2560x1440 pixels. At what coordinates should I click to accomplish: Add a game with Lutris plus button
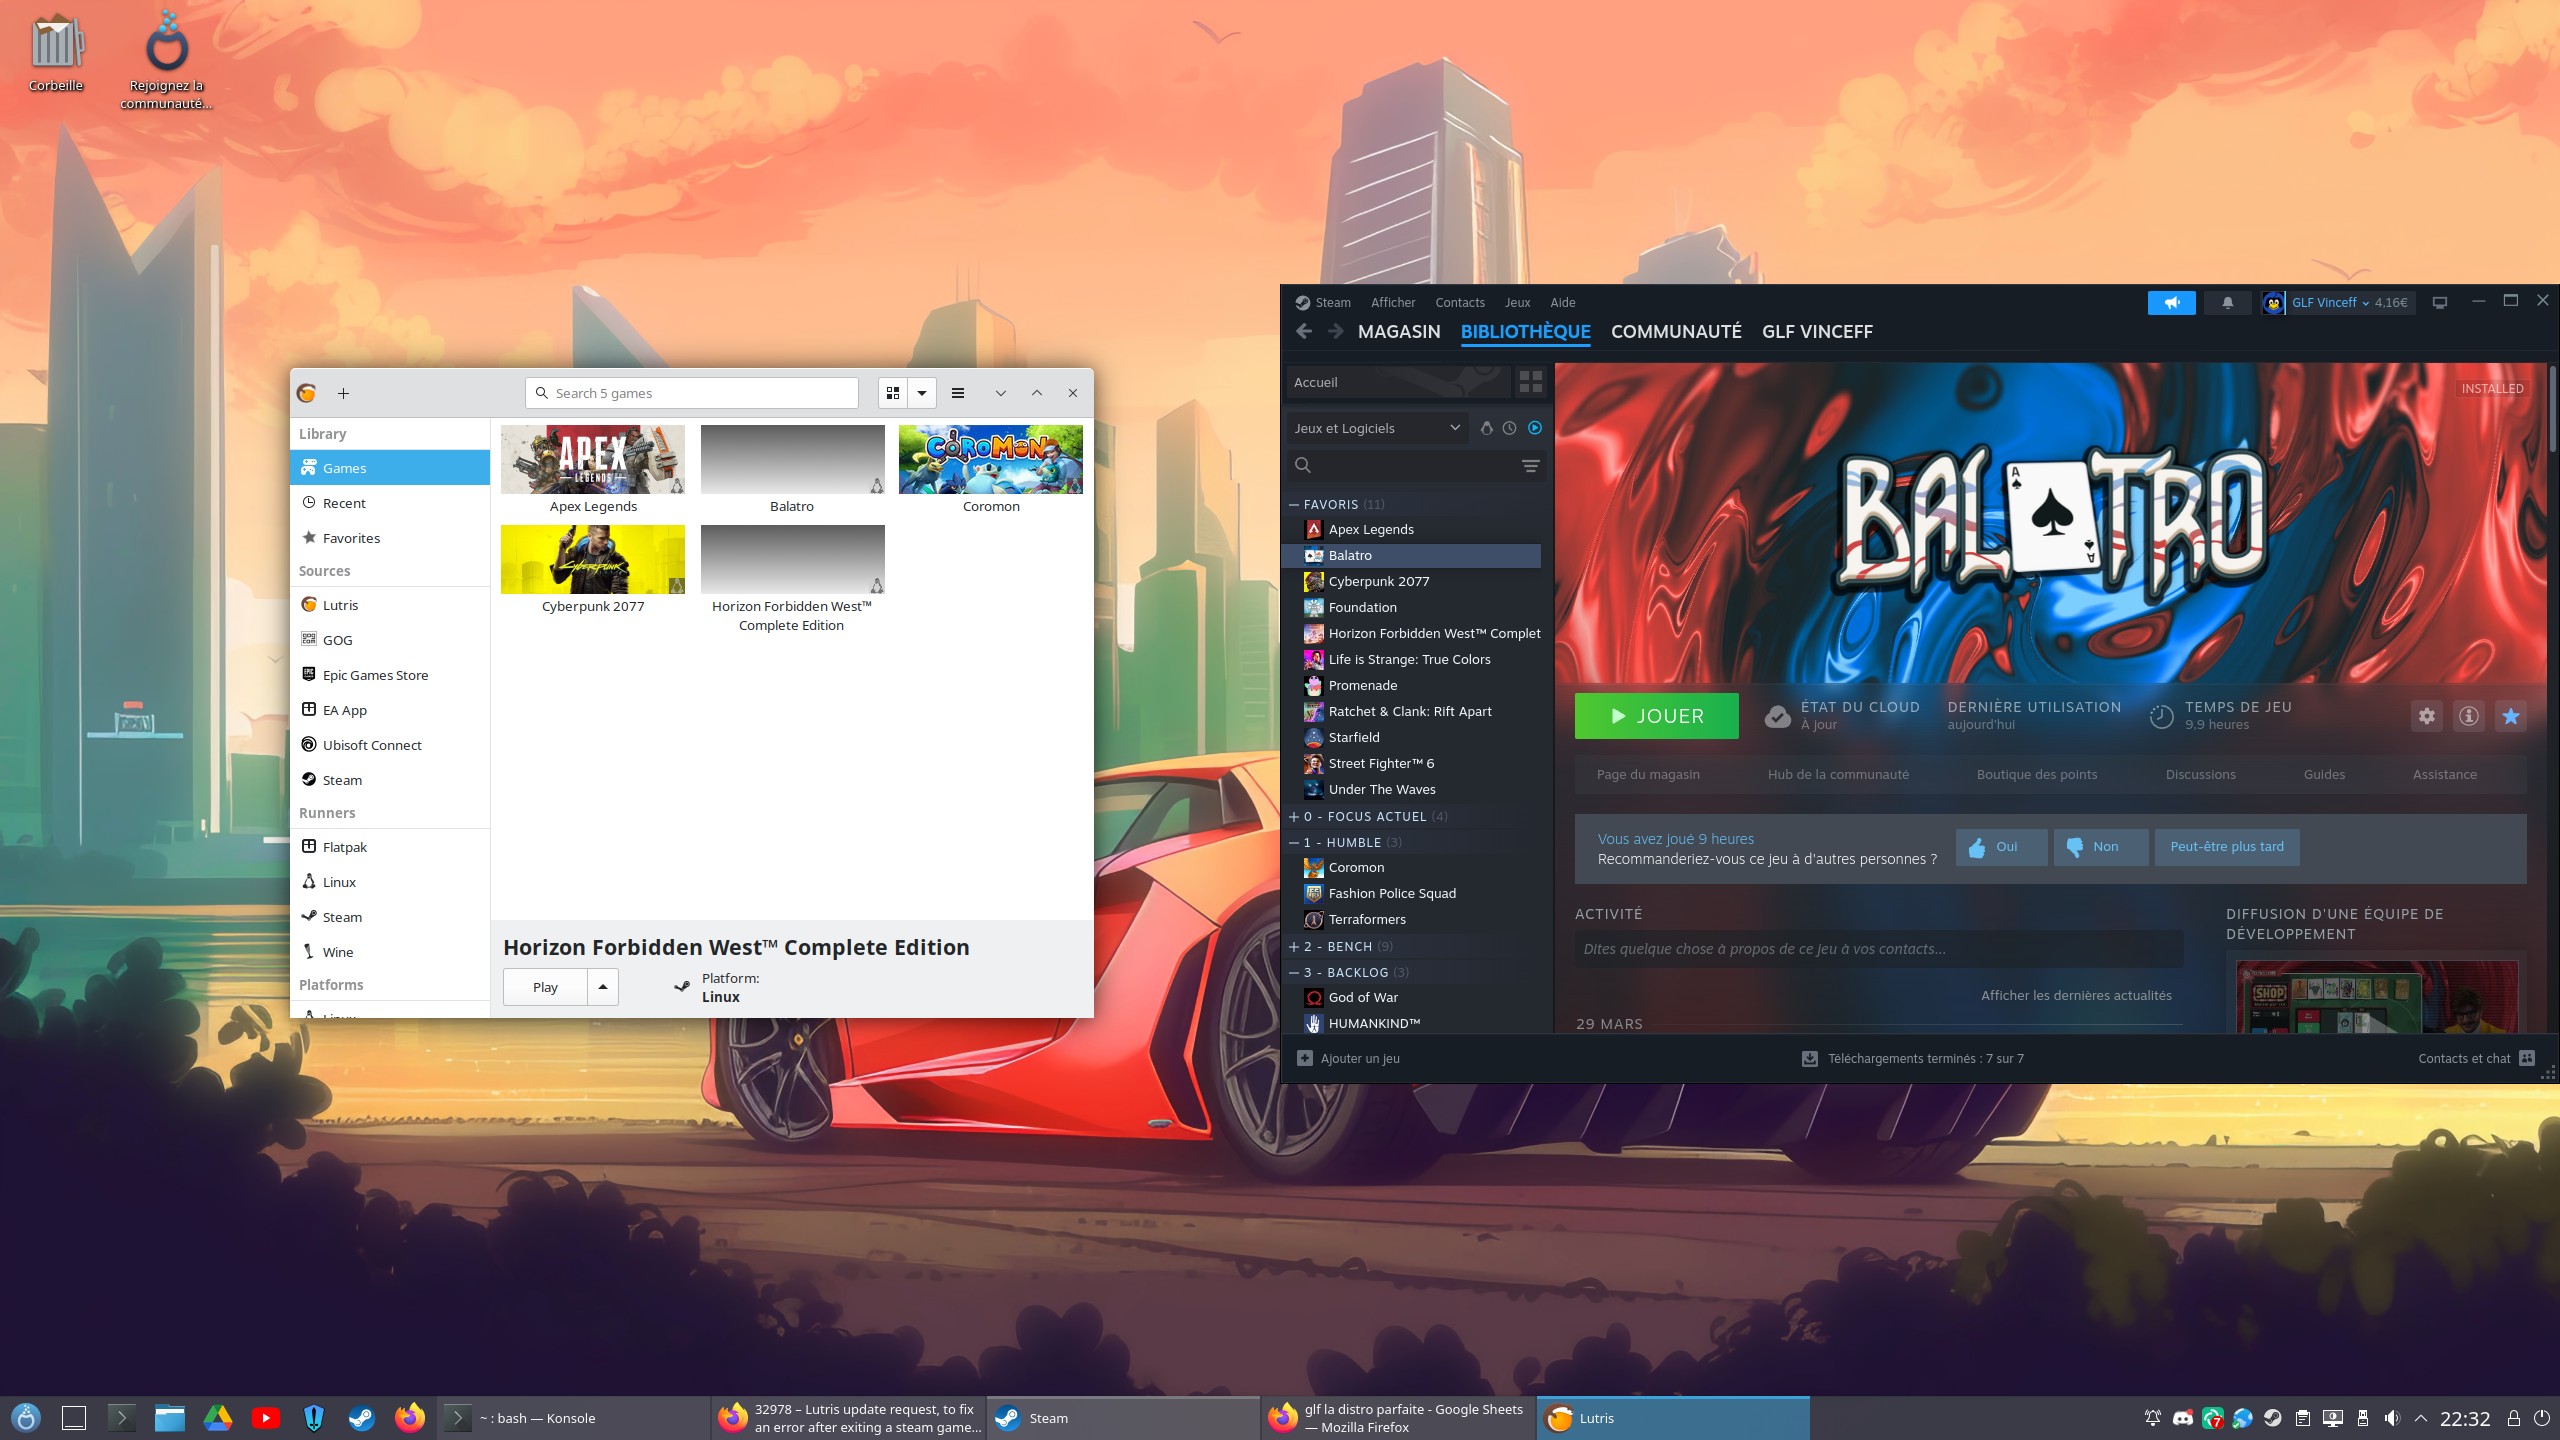343,393
